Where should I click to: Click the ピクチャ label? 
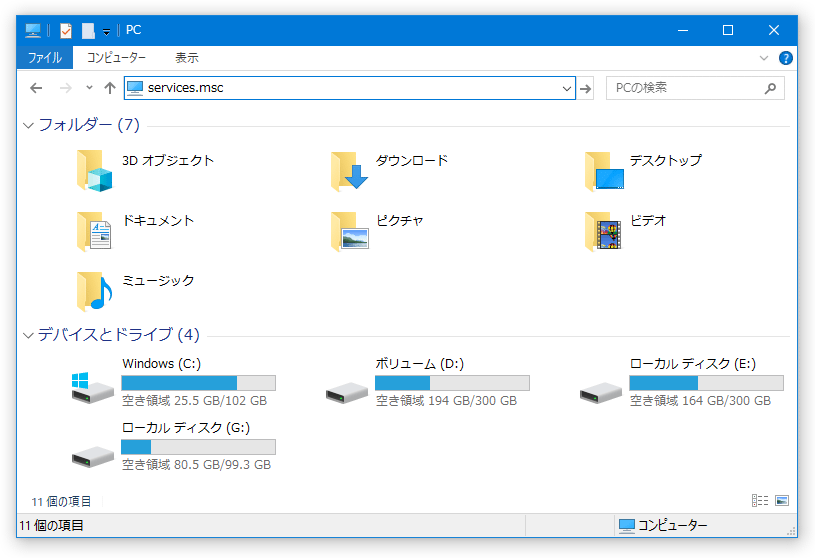click(x=400, y=221)
